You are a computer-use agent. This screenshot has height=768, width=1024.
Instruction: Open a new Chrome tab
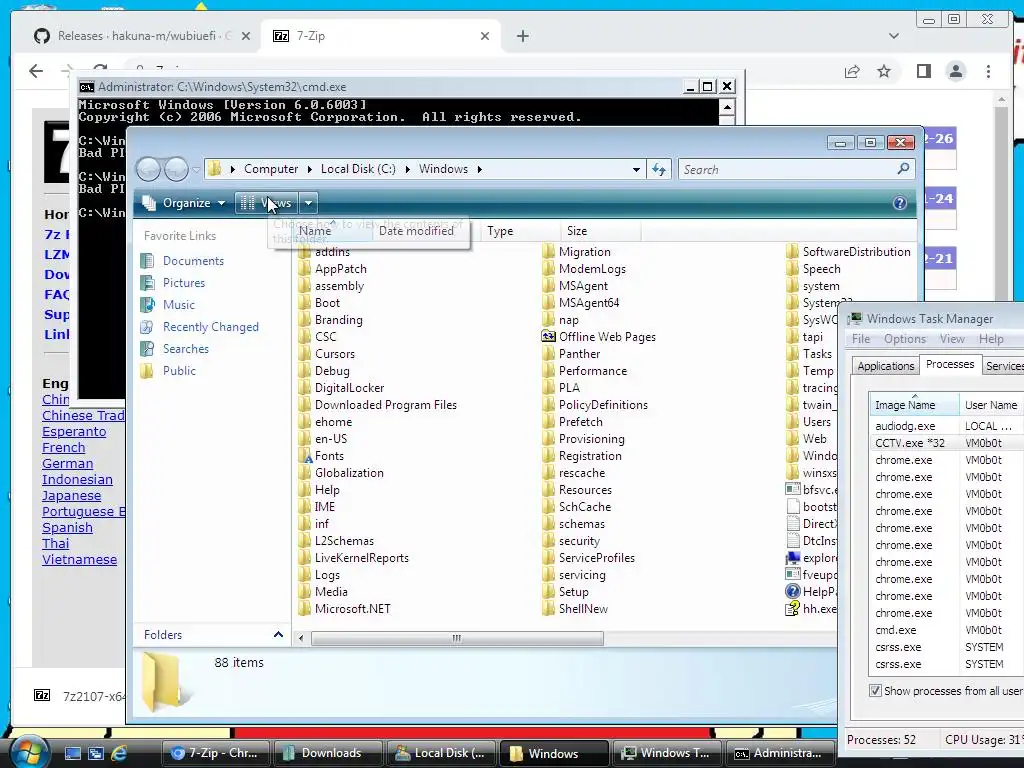coord(522,36)
